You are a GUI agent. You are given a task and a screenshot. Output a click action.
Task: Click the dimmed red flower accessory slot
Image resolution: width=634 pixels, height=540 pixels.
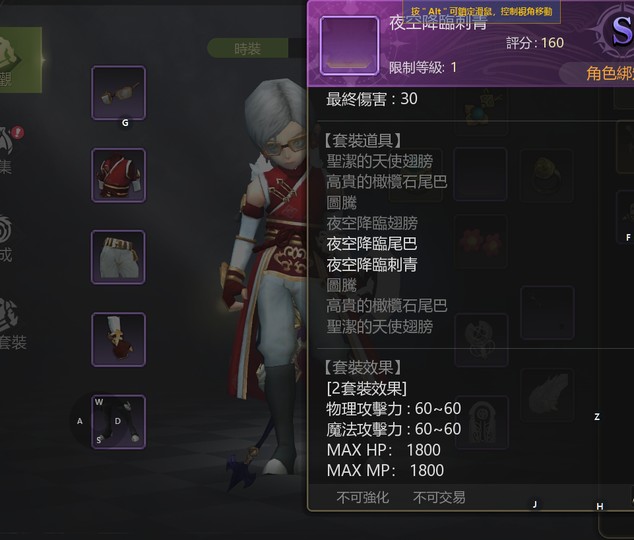point(481,241)
